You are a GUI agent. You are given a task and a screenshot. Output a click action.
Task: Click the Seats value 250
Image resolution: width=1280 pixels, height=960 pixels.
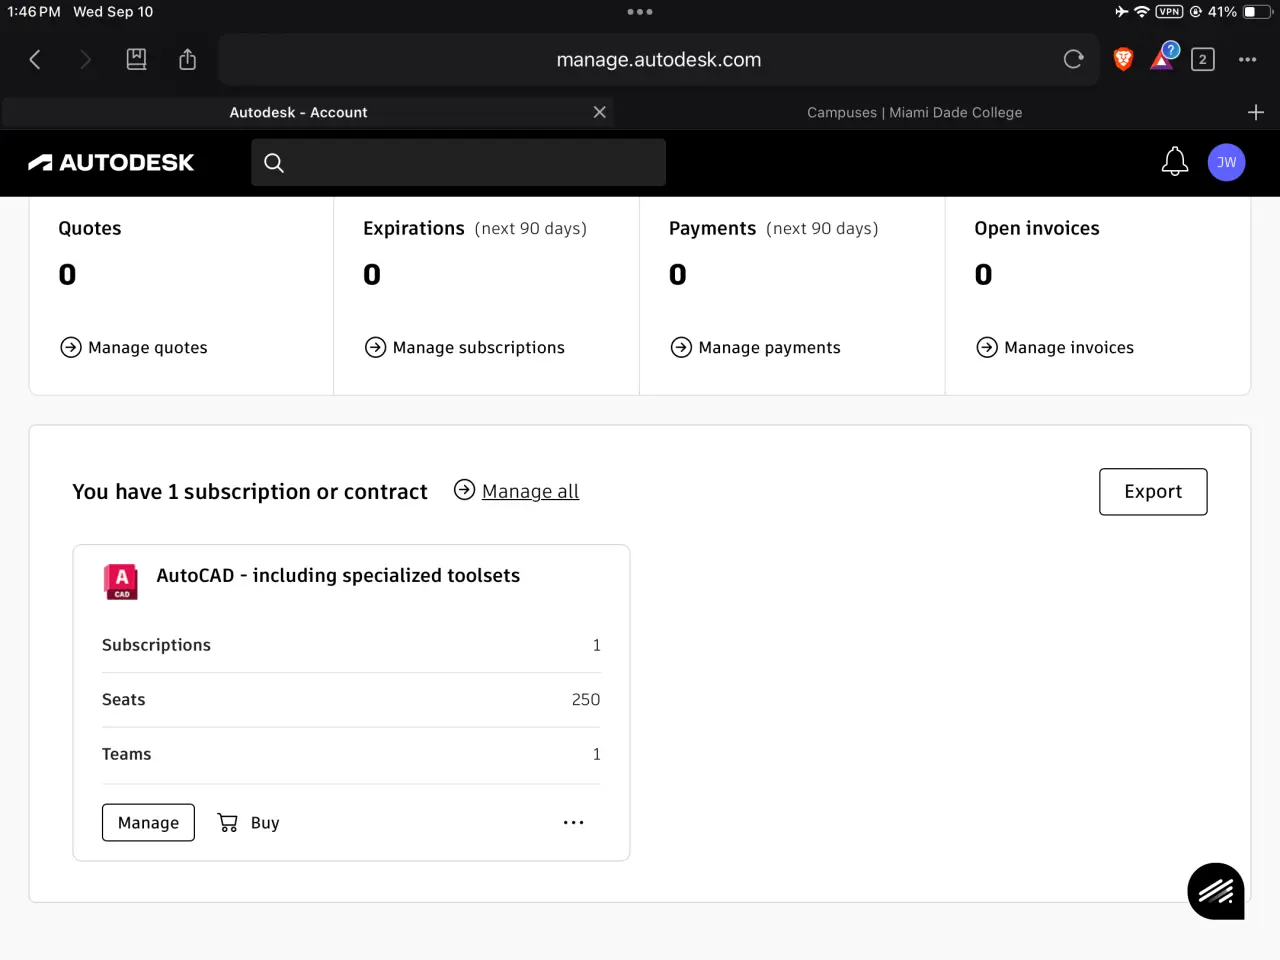click(586, 700)
